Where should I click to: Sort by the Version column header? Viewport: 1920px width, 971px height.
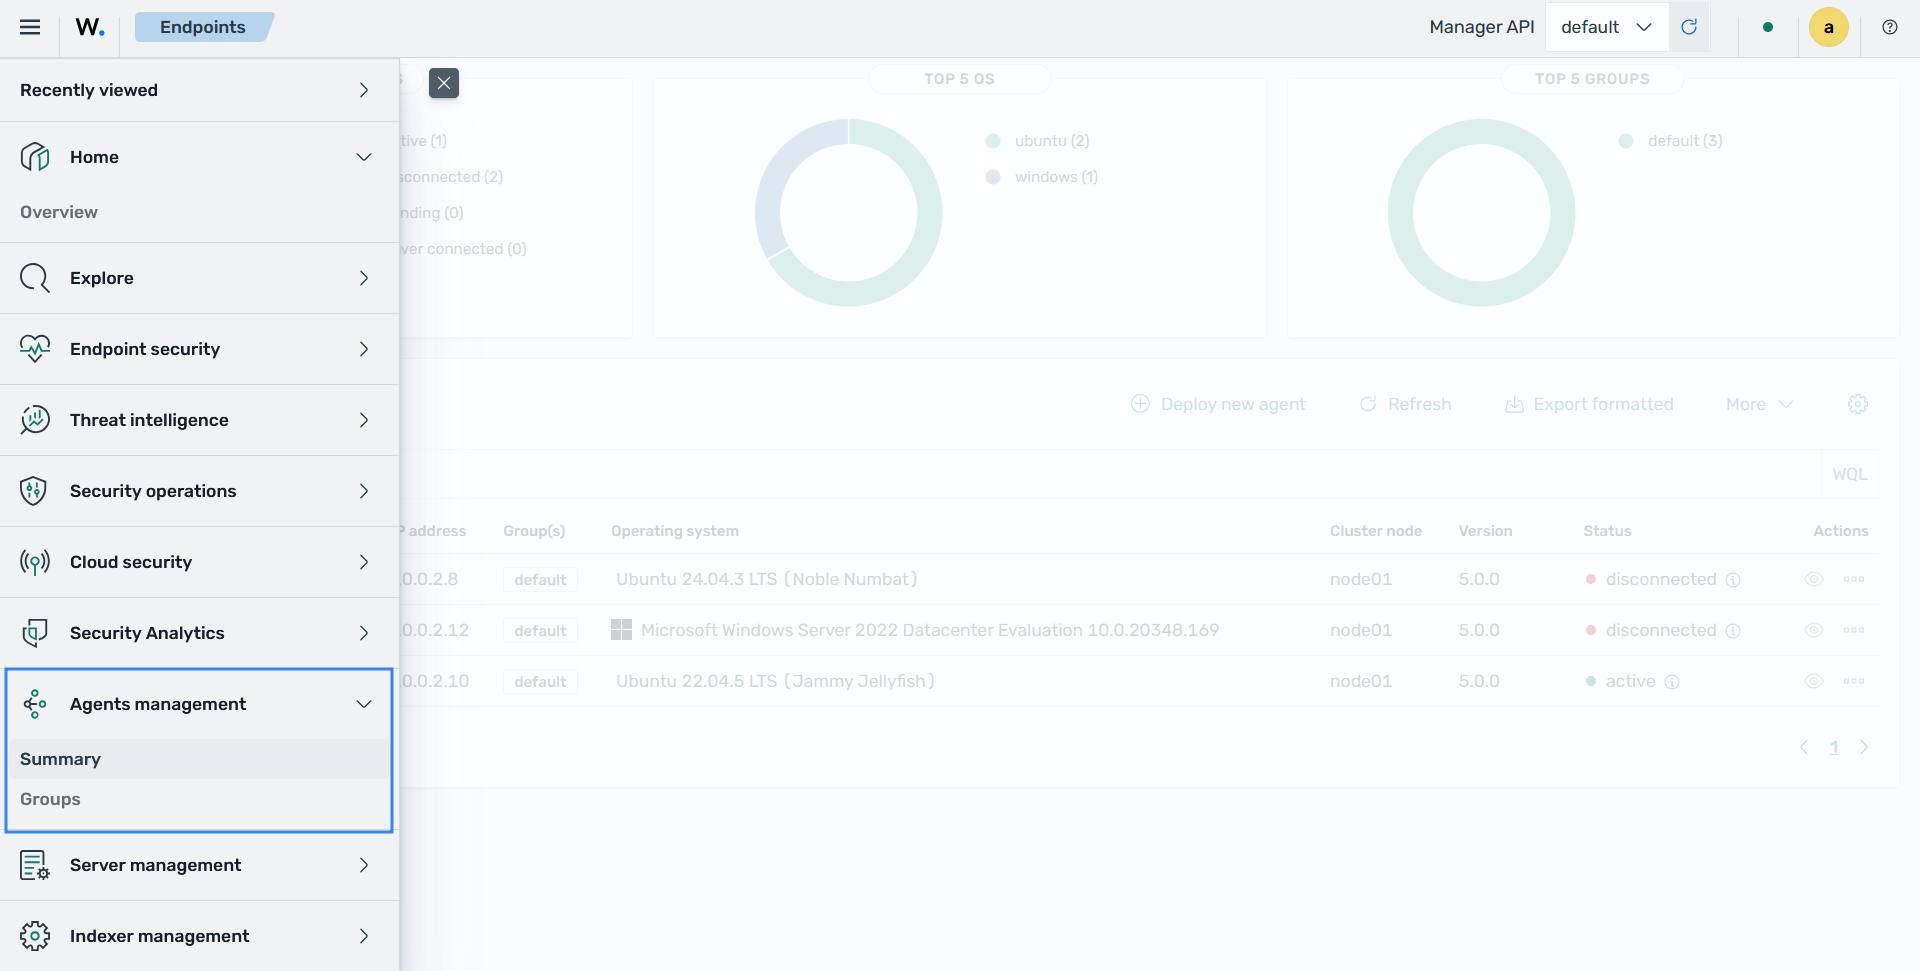click(x=1485, y=531)
